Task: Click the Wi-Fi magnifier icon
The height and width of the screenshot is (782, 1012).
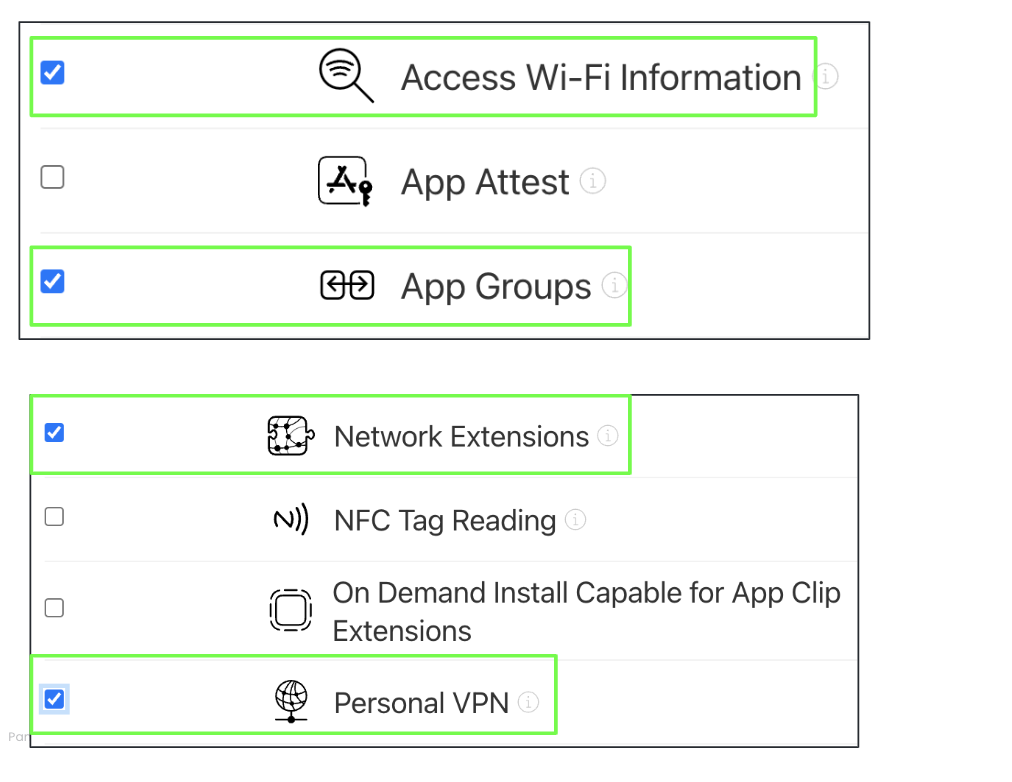Action: click(x=345, y=76)
